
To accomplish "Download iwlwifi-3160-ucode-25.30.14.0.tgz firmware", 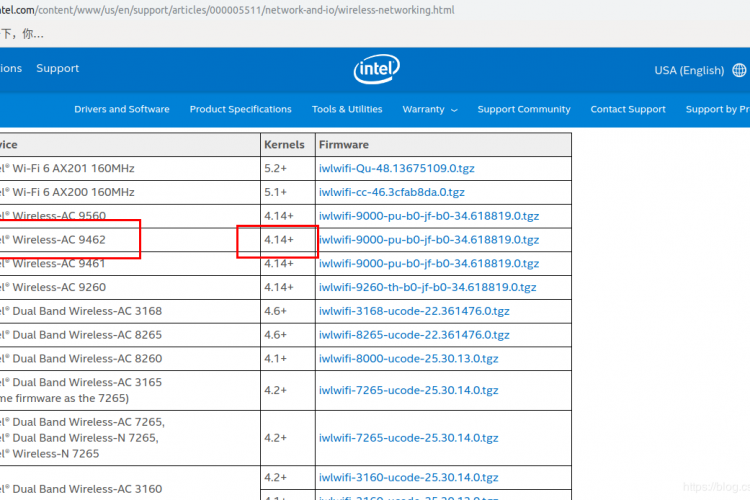I will pos(408,478).
